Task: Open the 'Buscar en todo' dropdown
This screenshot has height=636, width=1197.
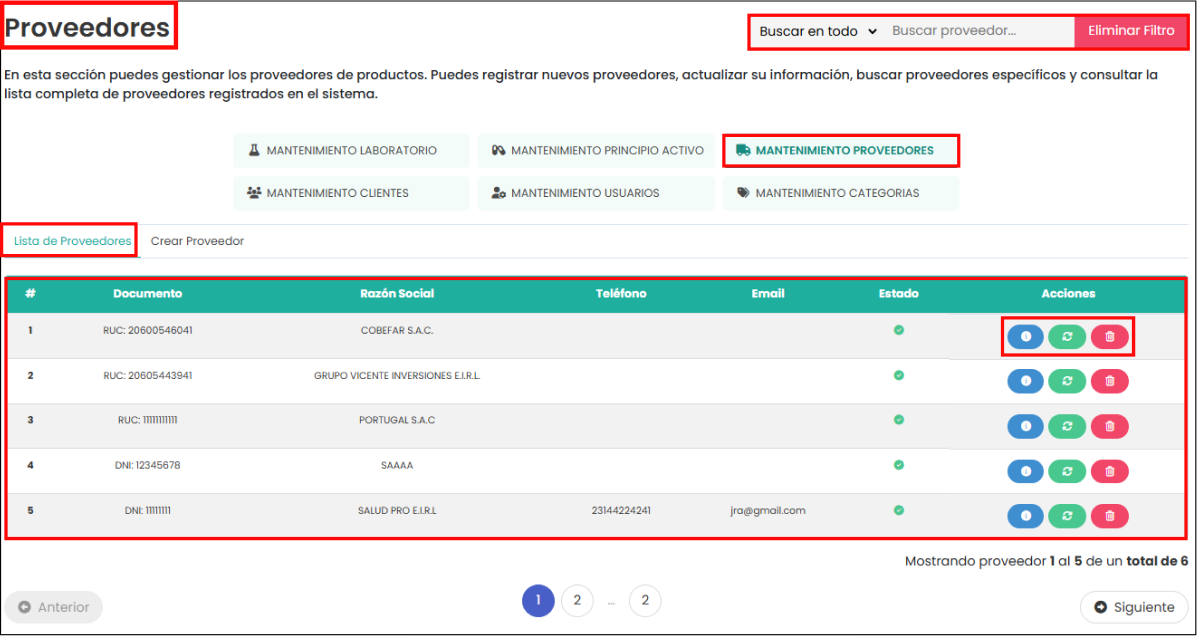Action: point(817,31)
